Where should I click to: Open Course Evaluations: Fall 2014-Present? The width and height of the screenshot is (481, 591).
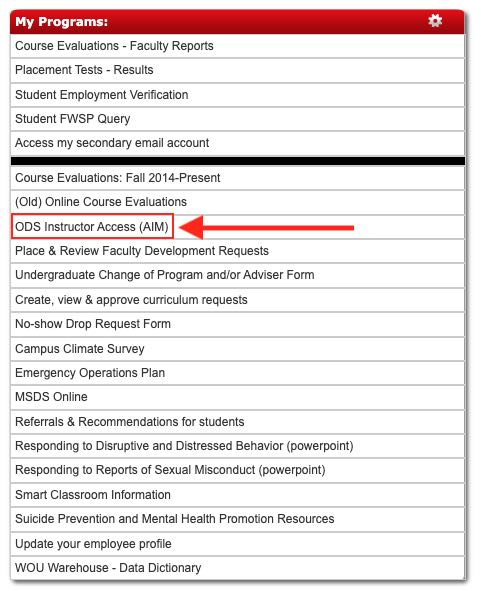click(x=118, y=178)
